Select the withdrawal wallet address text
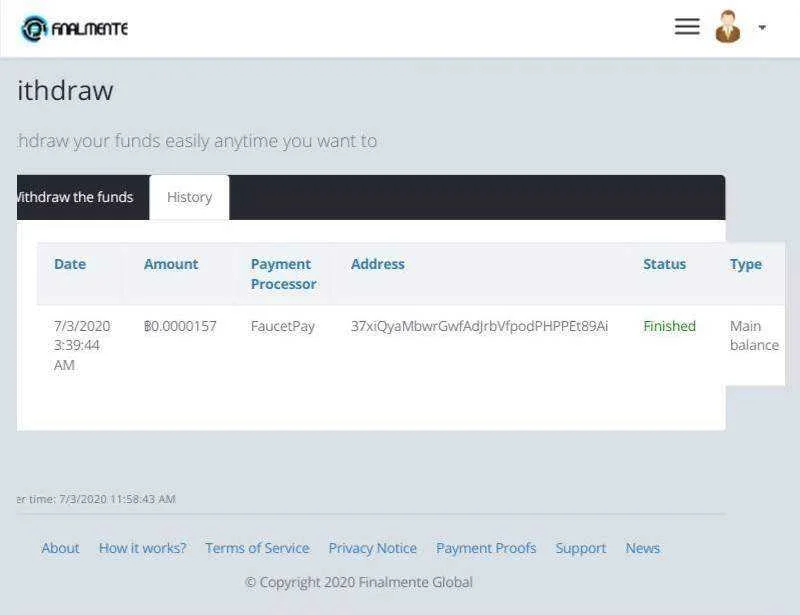This screenshot has height=615, width=800. pos(479,326)
